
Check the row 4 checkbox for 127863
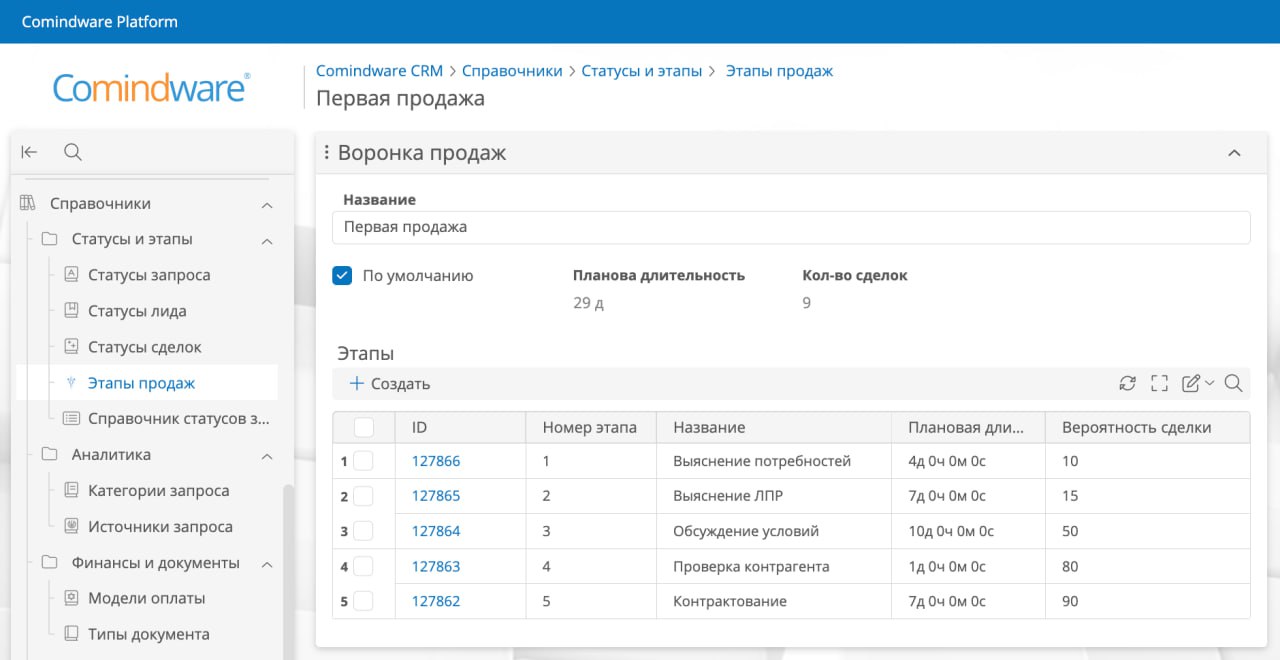coord(363,566)
